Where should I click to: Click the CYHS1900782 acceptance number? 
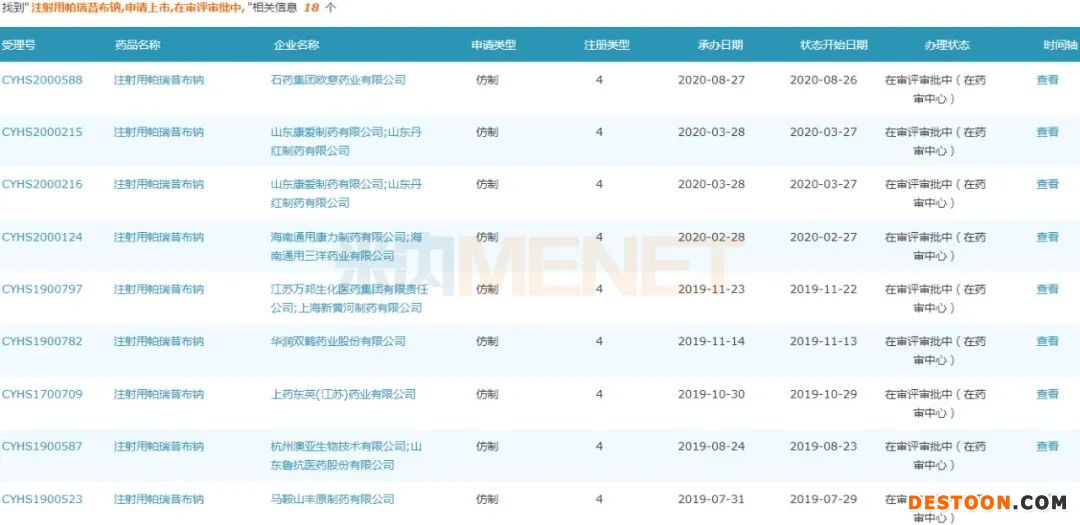42,341
